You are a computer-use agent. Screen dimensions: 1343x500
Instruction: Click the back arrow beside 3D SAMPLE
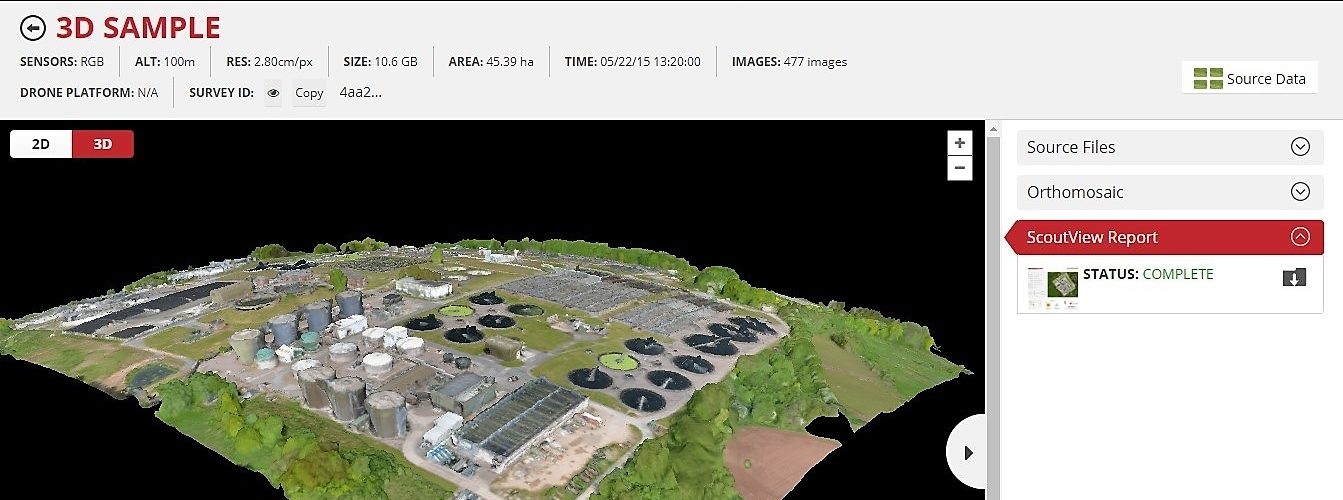pos(33,28)
